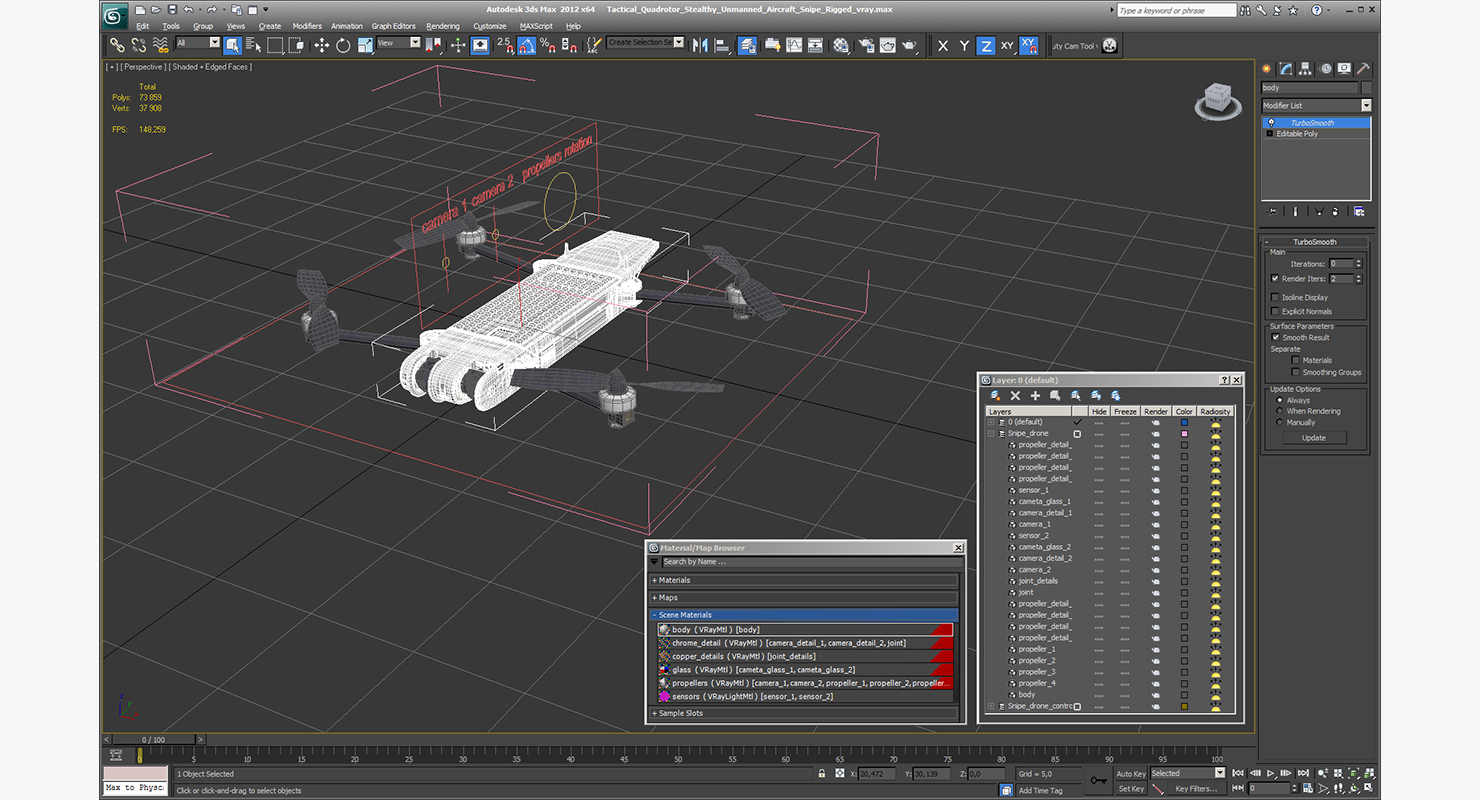Open Select by Name dialog
1480x800 pixels.
pyautogui.click(x=253, y=45)
